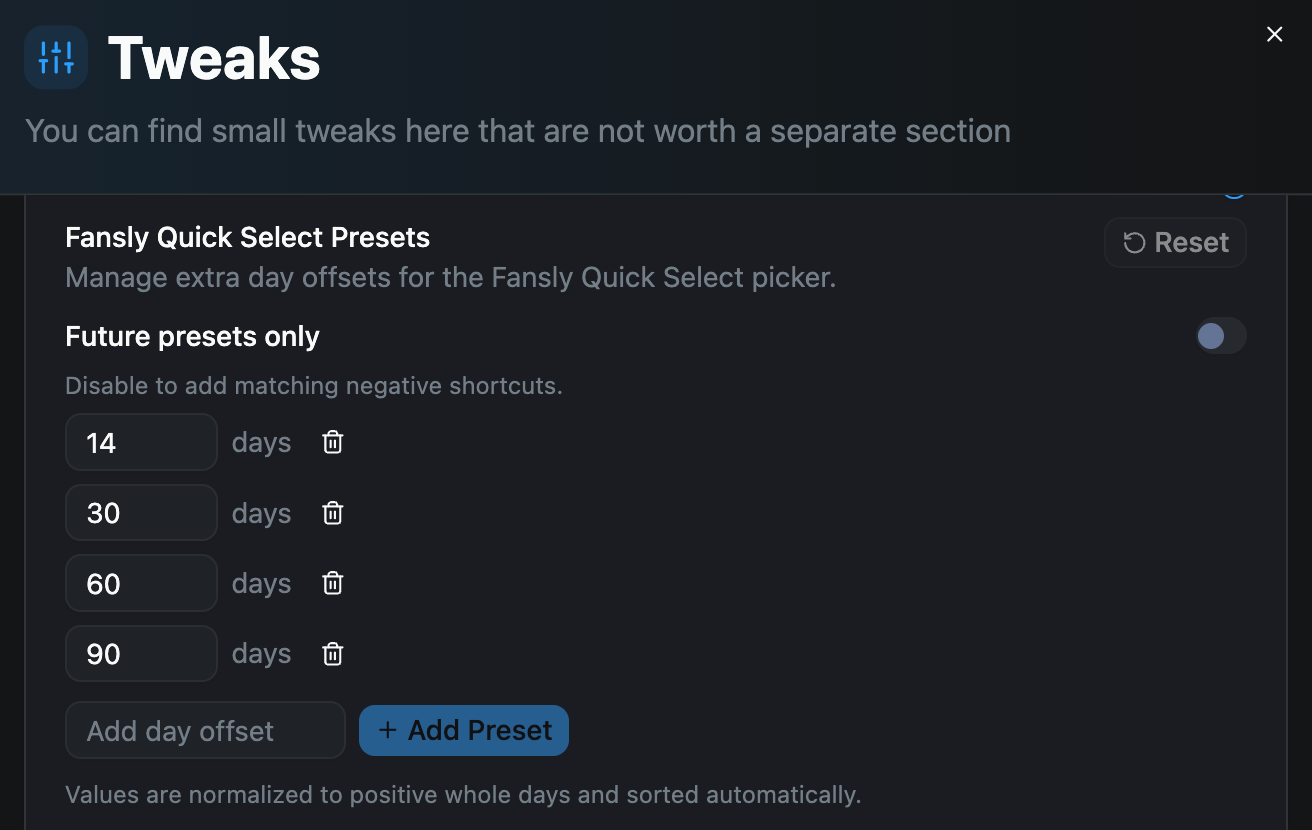The width and height of the screenshot is (1312, 830).
Task: Delete the 60 days preset
Action: (x=332, y=583)
